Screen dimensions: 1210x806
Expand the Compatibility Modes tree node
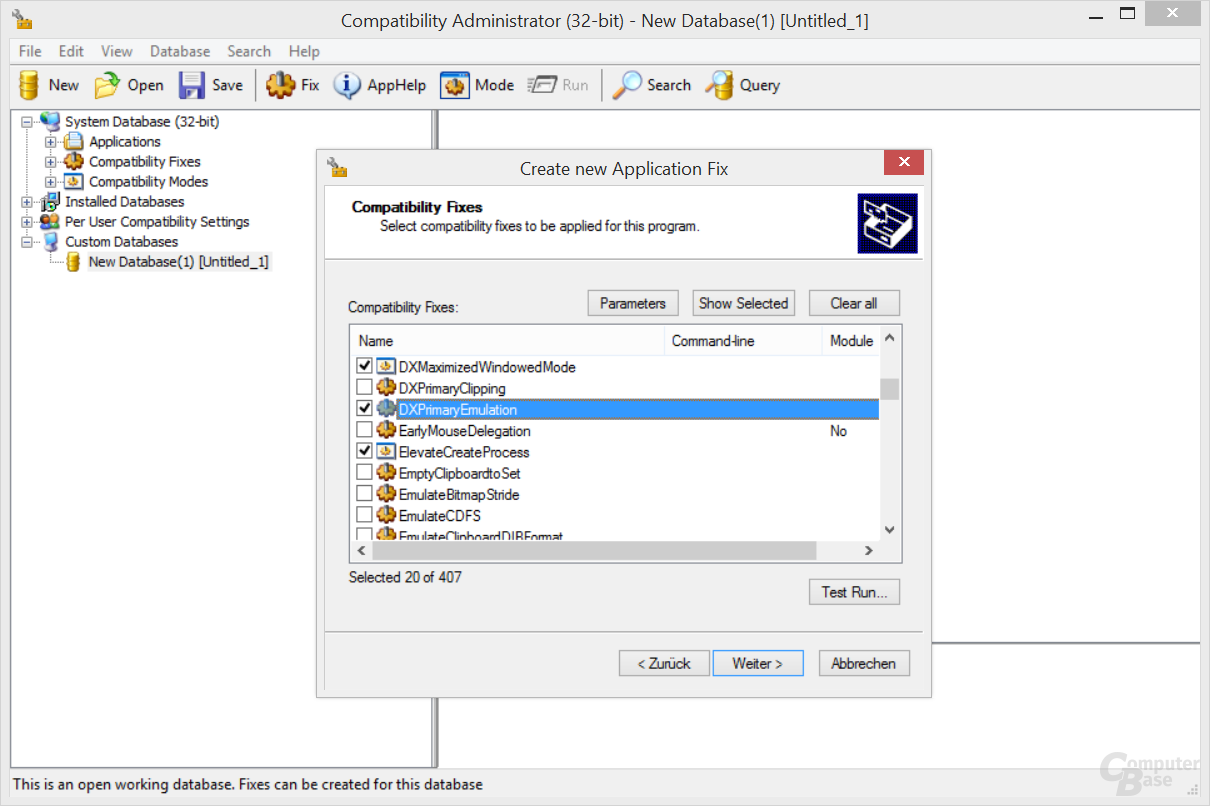pos(51,182)
